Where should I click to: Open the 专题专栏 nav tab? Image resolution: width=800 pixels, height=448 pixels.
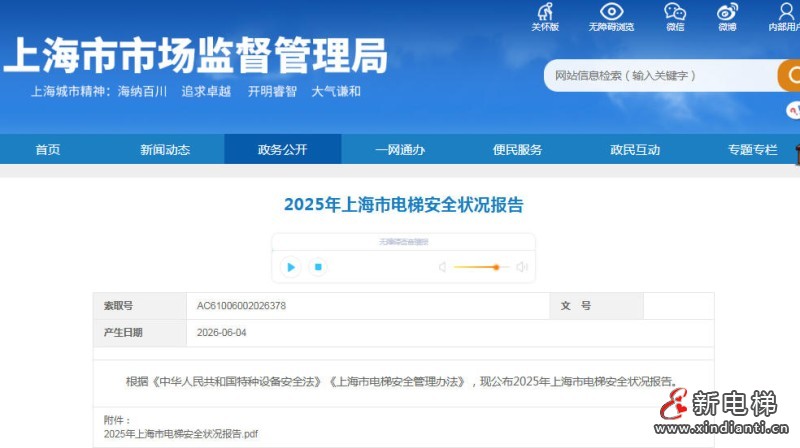click(x=753, y=150)
